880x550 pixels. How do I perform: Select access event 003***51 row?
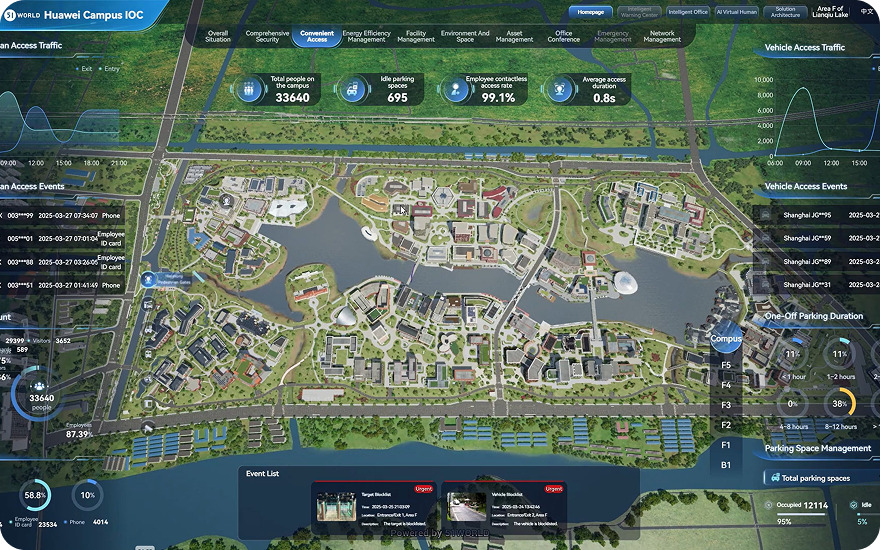pos(62,285)
